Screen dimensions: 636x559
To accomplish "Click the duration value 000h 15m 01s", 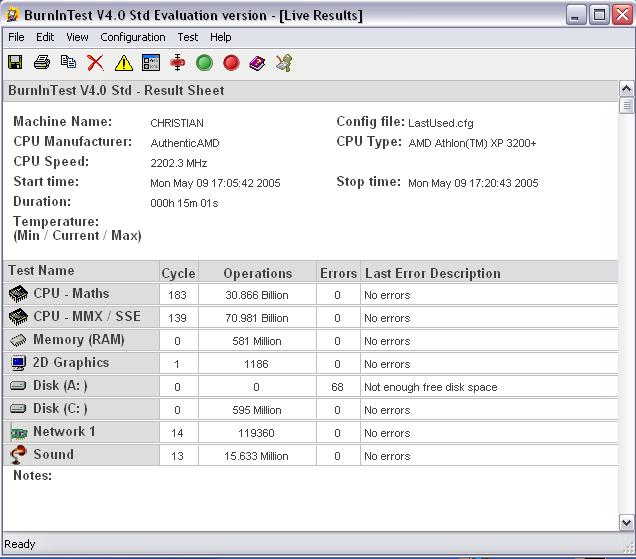I will (x=184, y=203).
